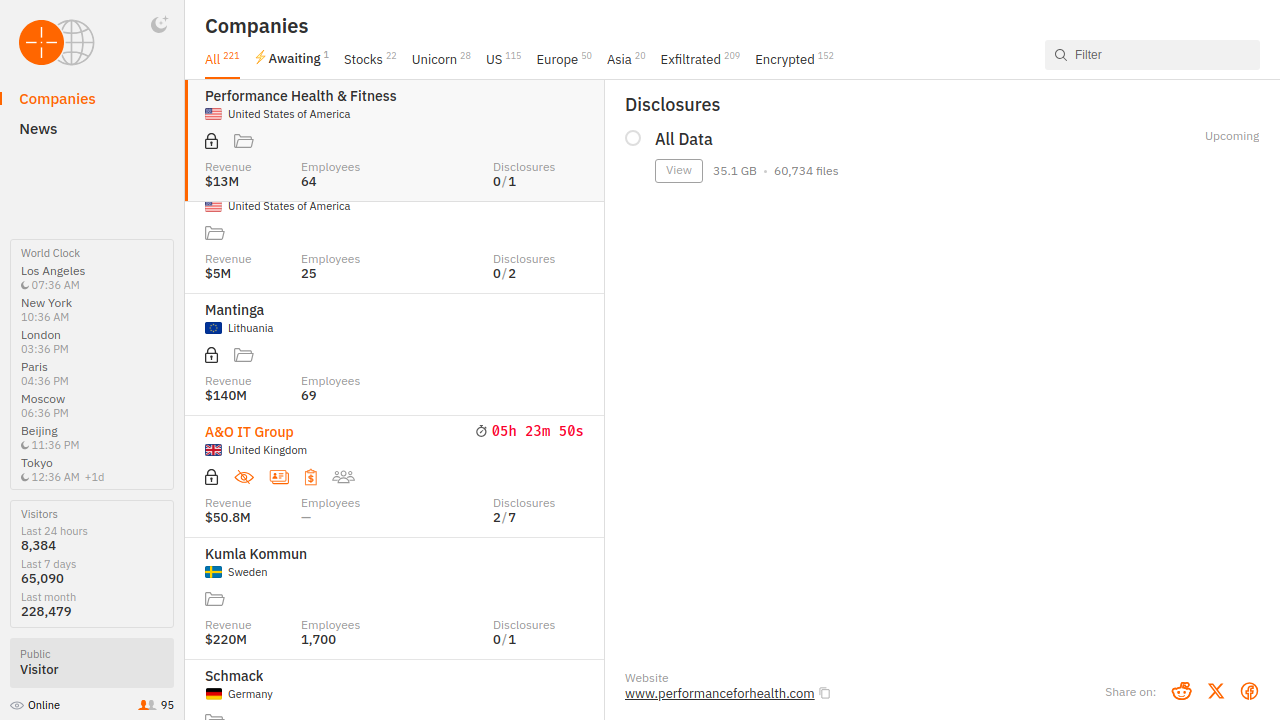Click the folder icon for Kumla Kommun
1280x720 pixels.
(x=214, y=600)
